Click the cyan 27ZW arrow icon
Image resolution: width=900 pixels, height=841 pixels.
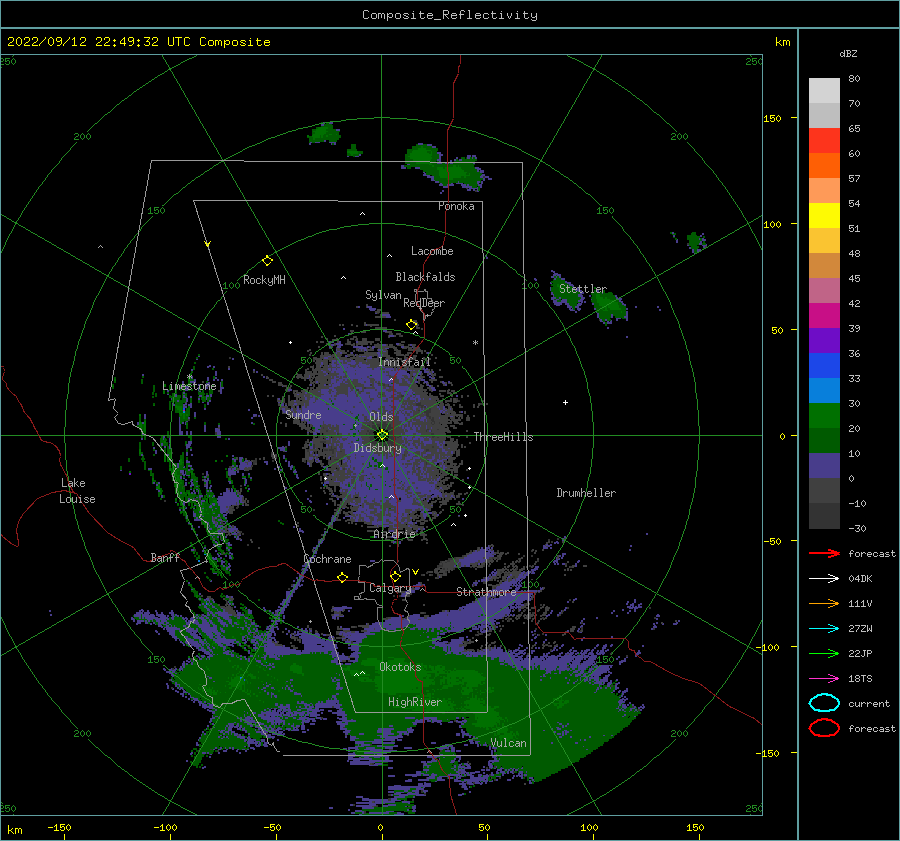coord(824,628)
